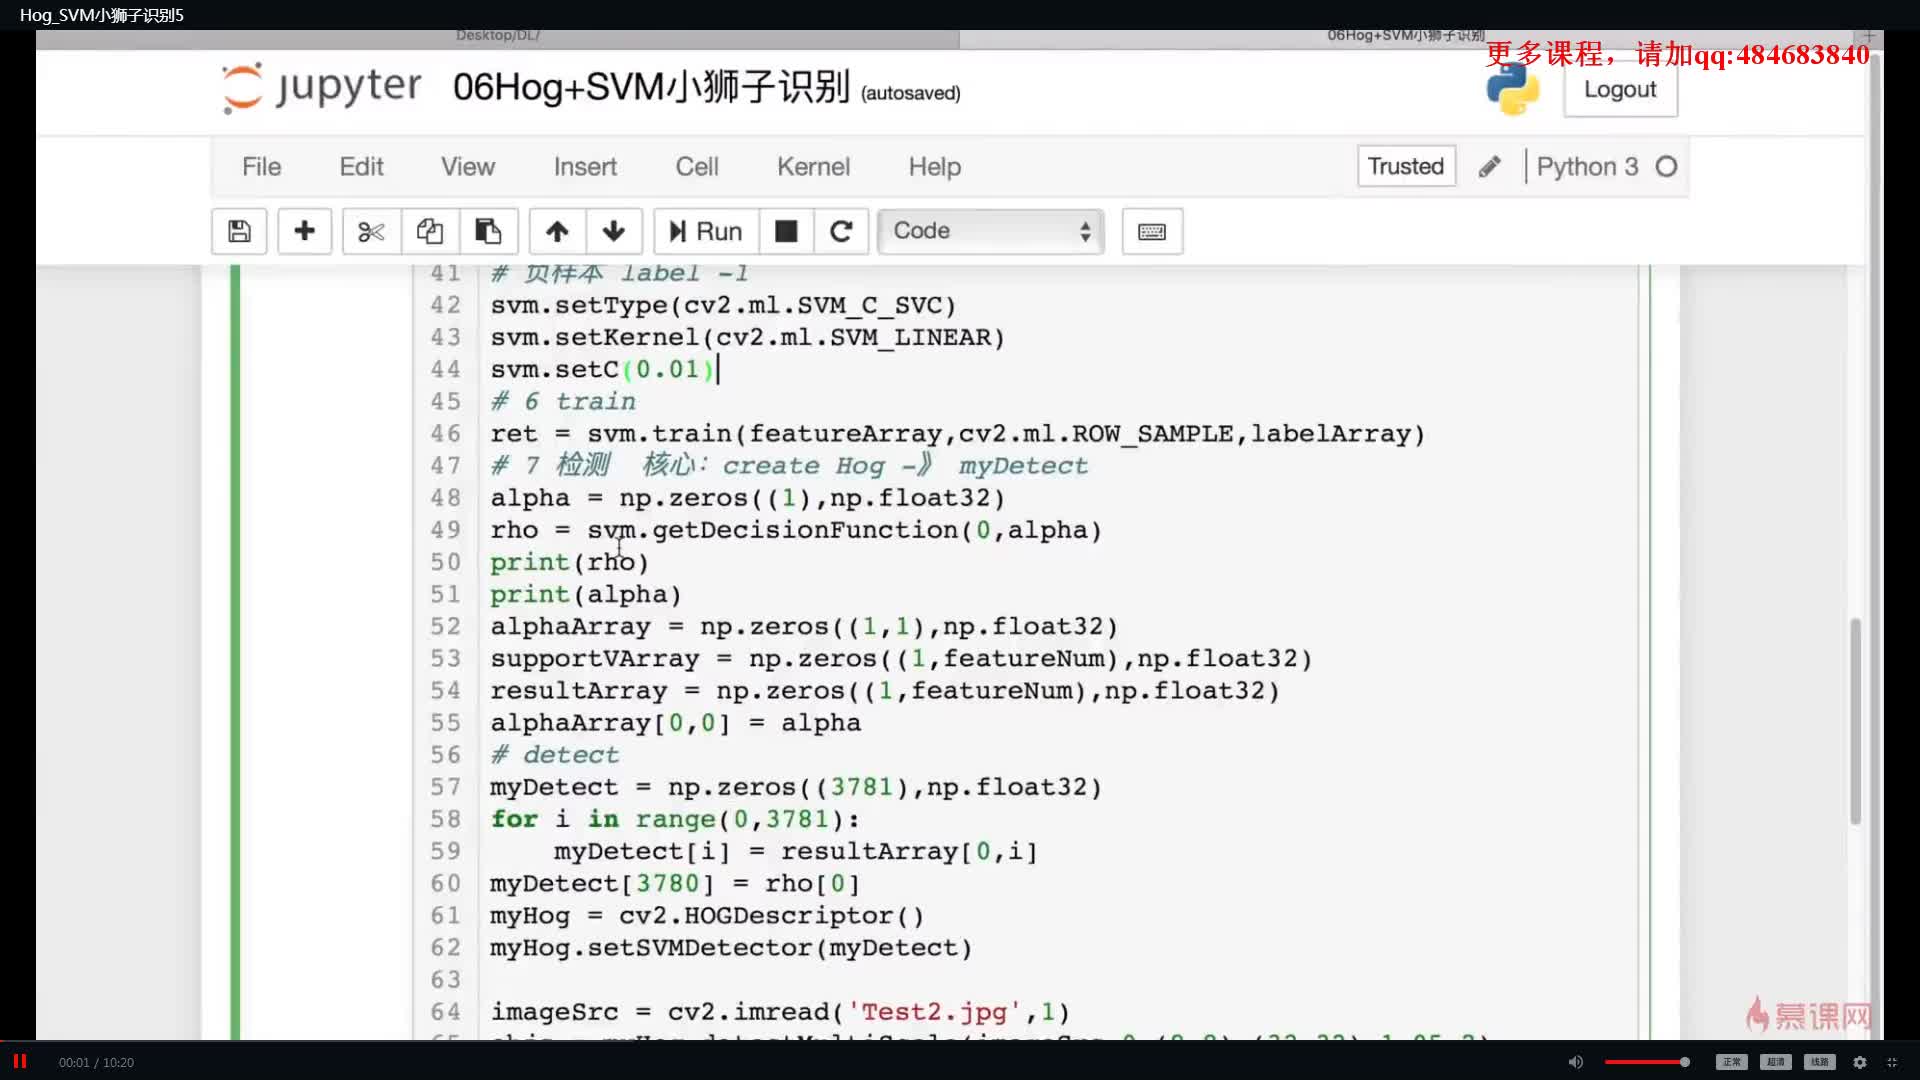Open the Edit menu
The width and height of the screenshot is (1920, 1080).
click(x=361, y=167)
